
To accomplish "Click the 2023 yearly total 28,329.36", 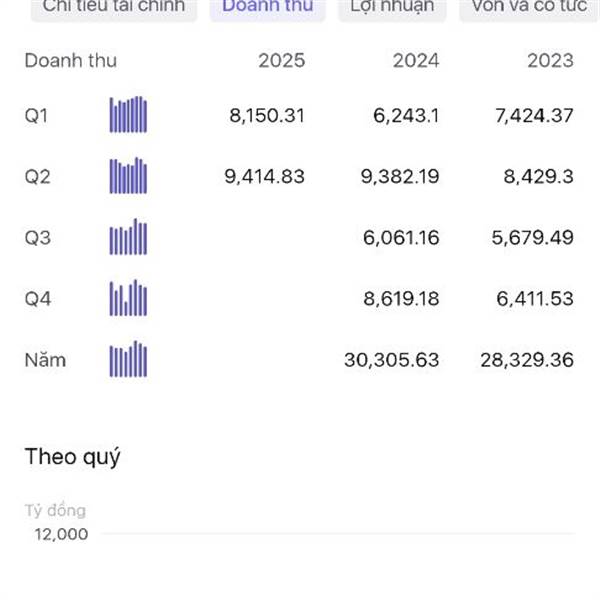I will [526, 360].
